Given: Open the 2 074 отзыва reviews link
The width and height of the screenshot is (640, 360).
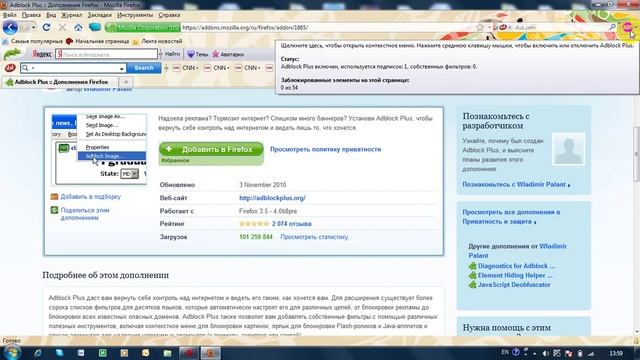Looking at the screenshot, I should coord(291,224).
